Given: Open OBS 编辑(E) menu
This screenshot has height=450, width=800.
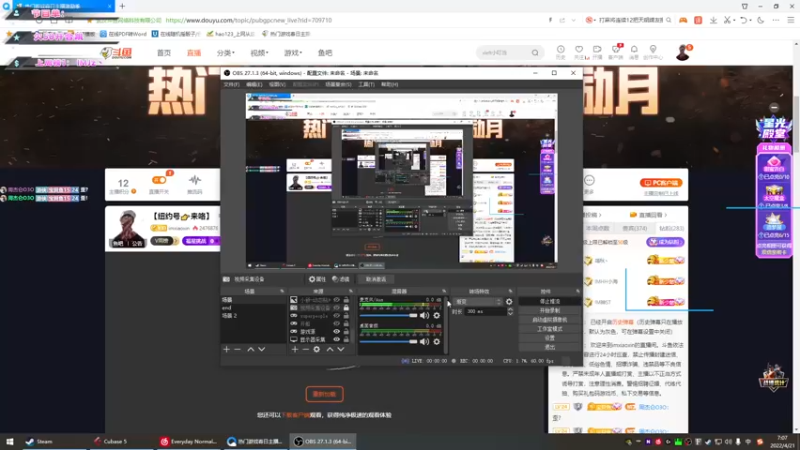Looking at the screenshot, I should coord(254,84).
